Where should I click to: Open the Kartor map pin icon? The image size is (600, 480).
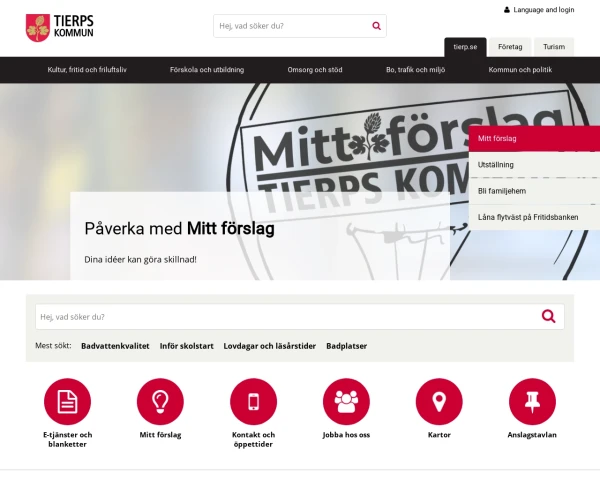(x=439, y=402)
